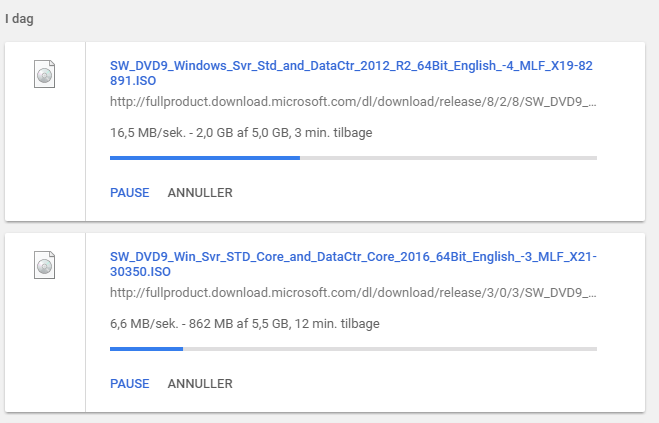Pause the Windows Server 2012 R2 download
659x423 pixels.
click(129, 193)
